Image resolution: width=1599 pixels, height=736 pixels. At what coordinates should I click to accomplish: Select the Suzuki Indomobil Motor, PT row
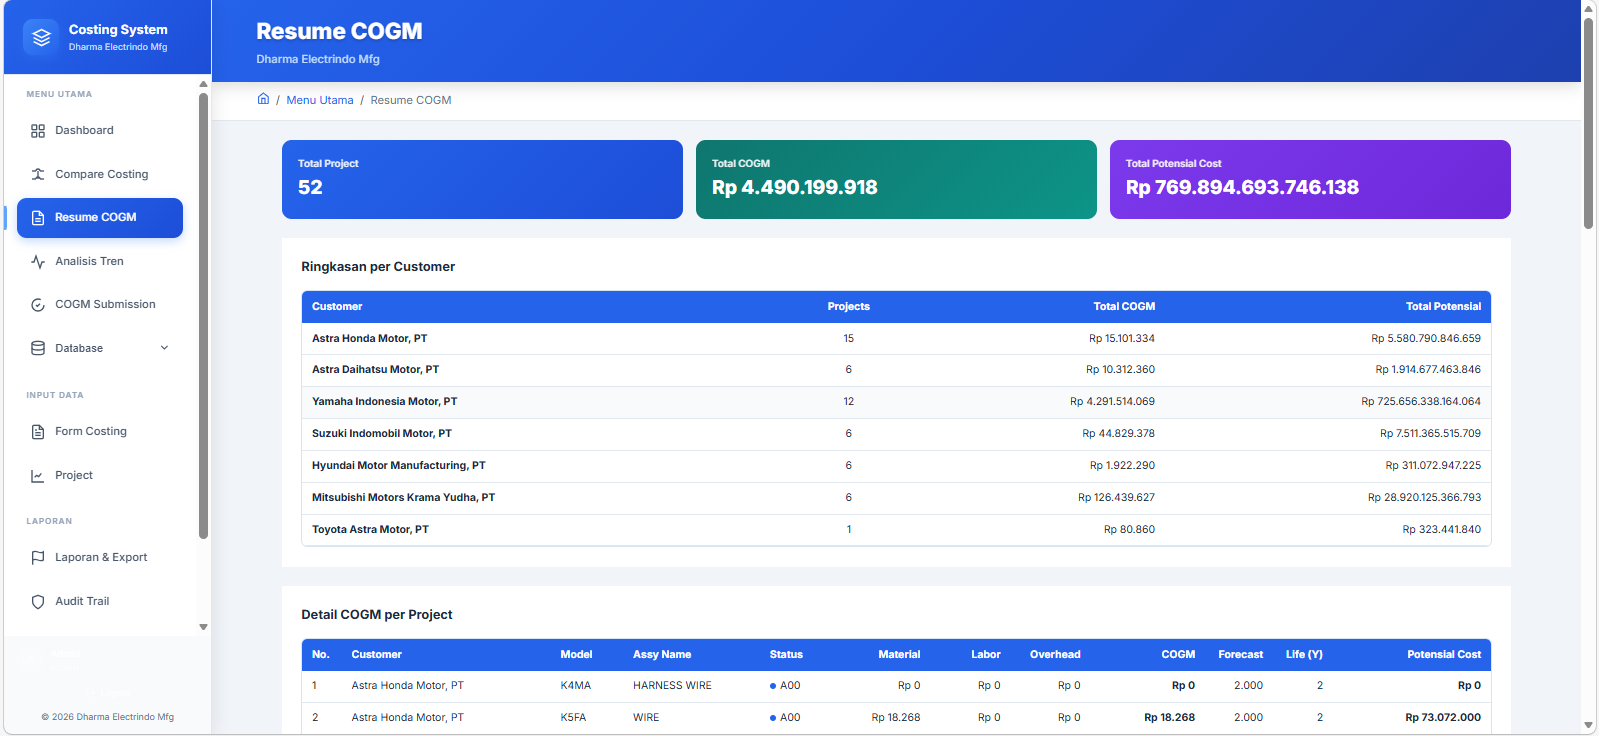coord(896,434)
